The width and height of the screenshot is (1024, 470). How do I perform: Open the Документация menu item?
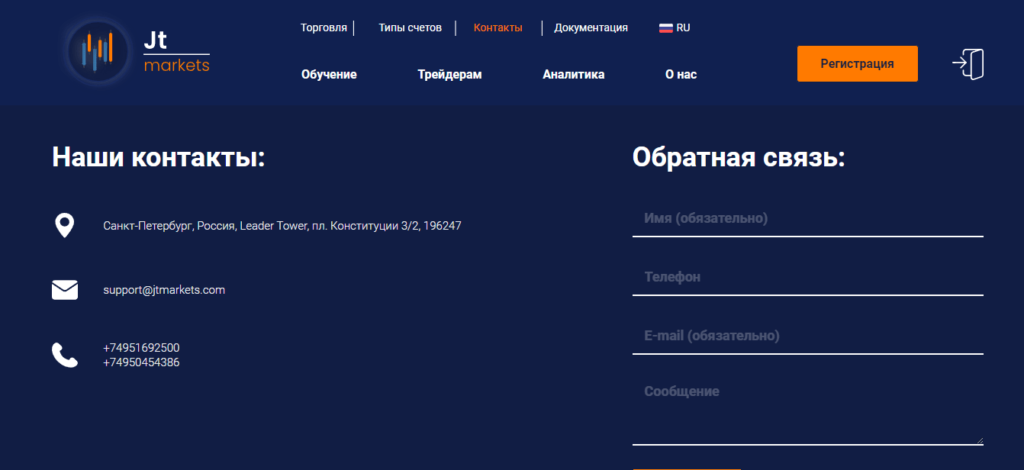[591, 28]
